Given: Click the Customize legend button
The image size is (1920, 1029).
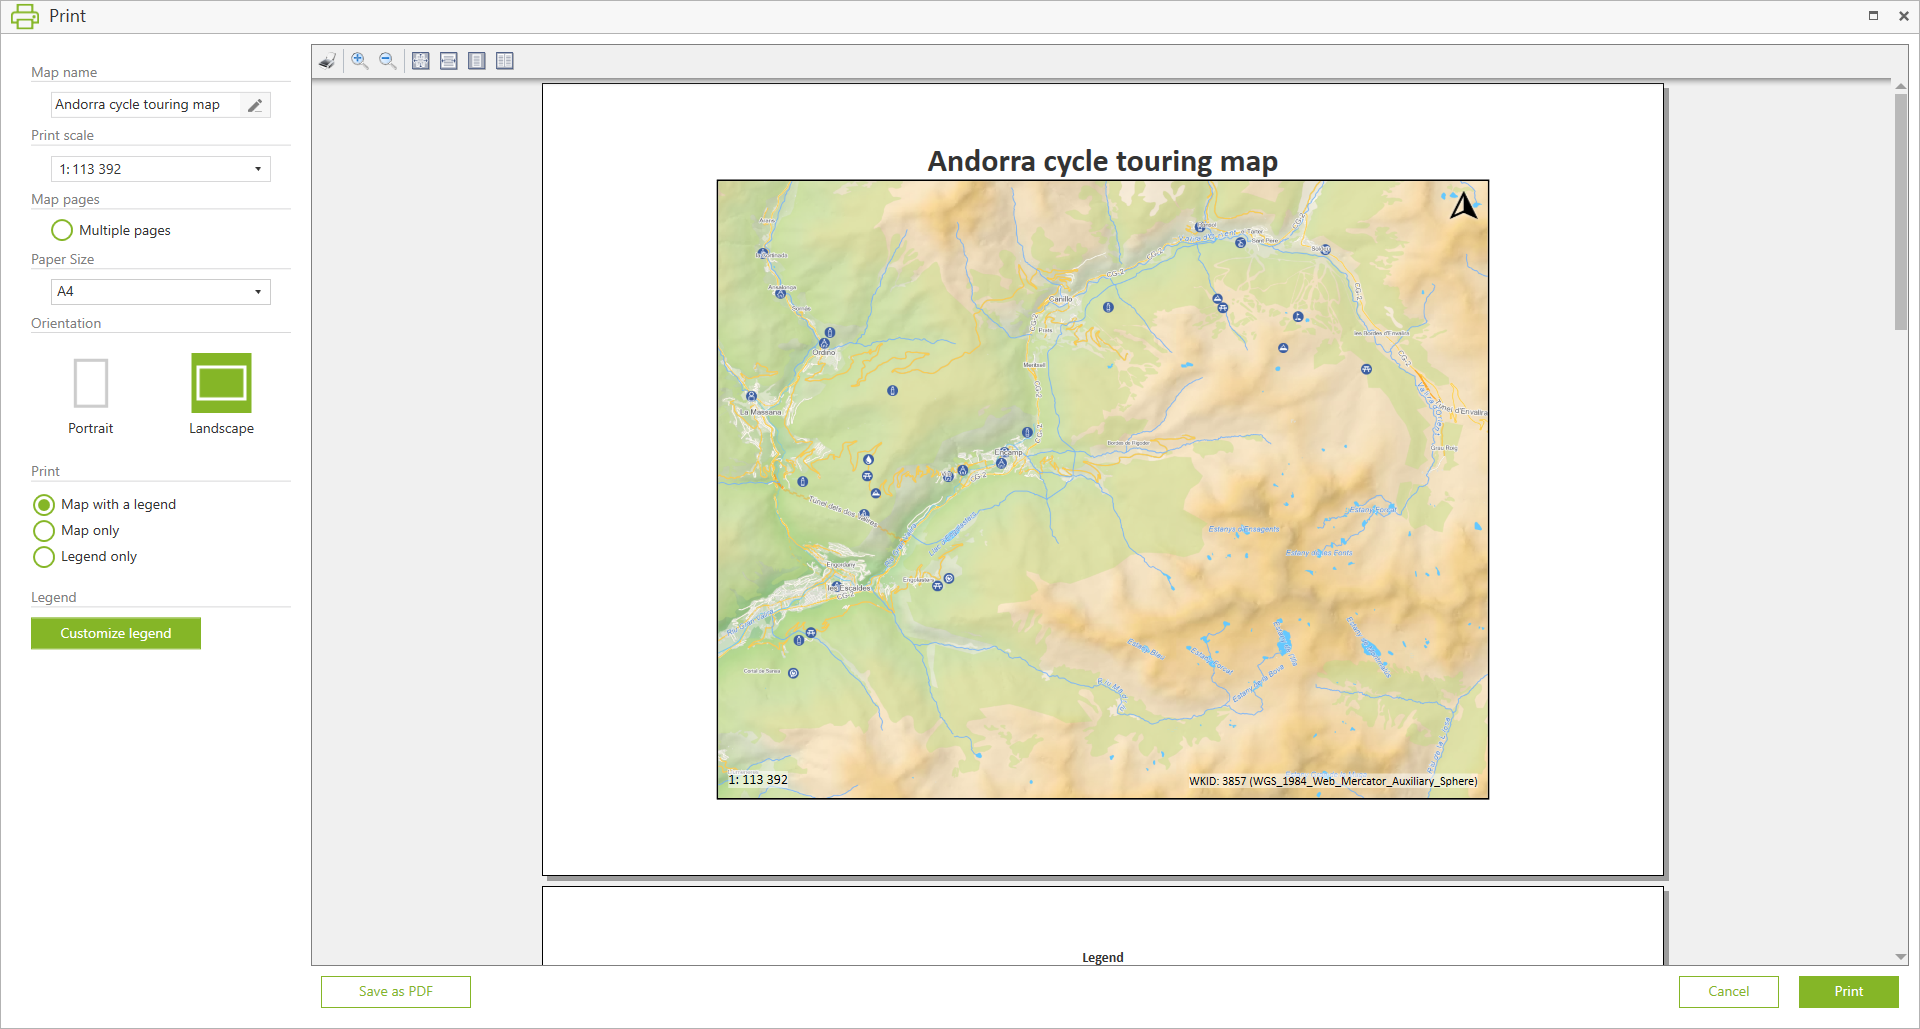Looking at the screenshot, I should 116,633.
